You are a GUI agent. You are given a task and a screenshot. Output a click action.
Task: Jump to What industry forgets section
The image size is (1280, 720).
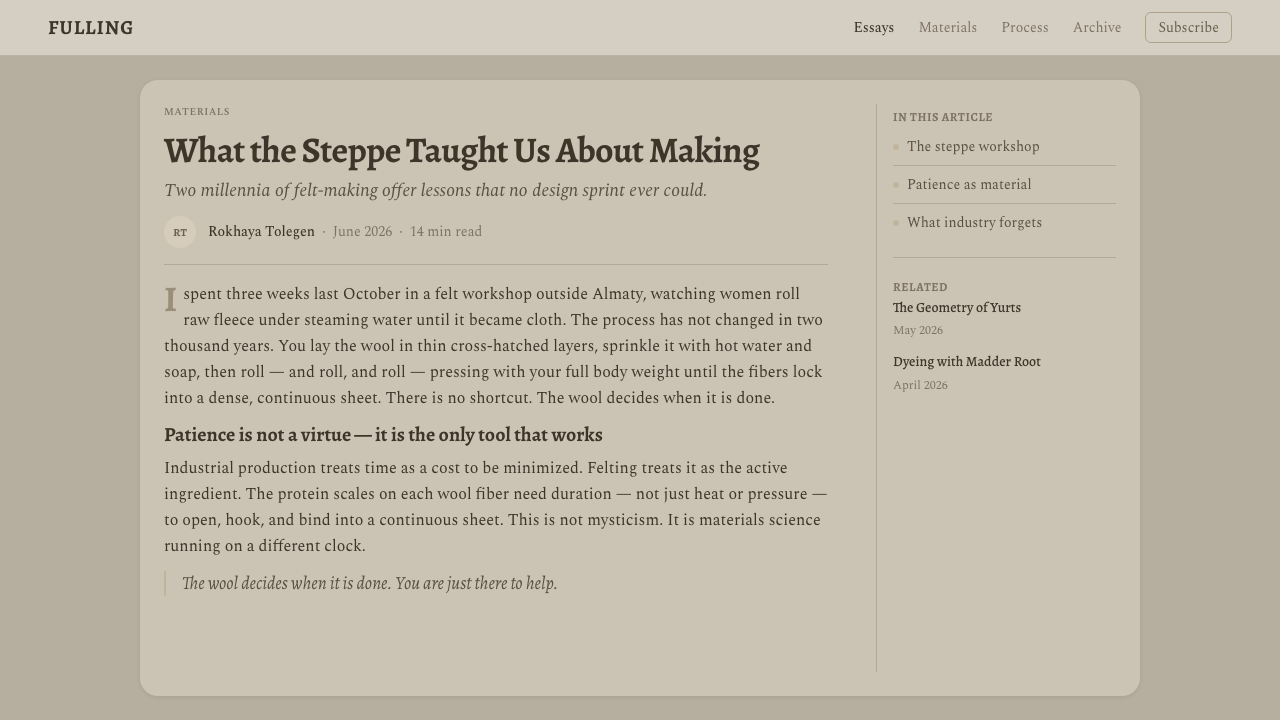click(x=974, y=223)
